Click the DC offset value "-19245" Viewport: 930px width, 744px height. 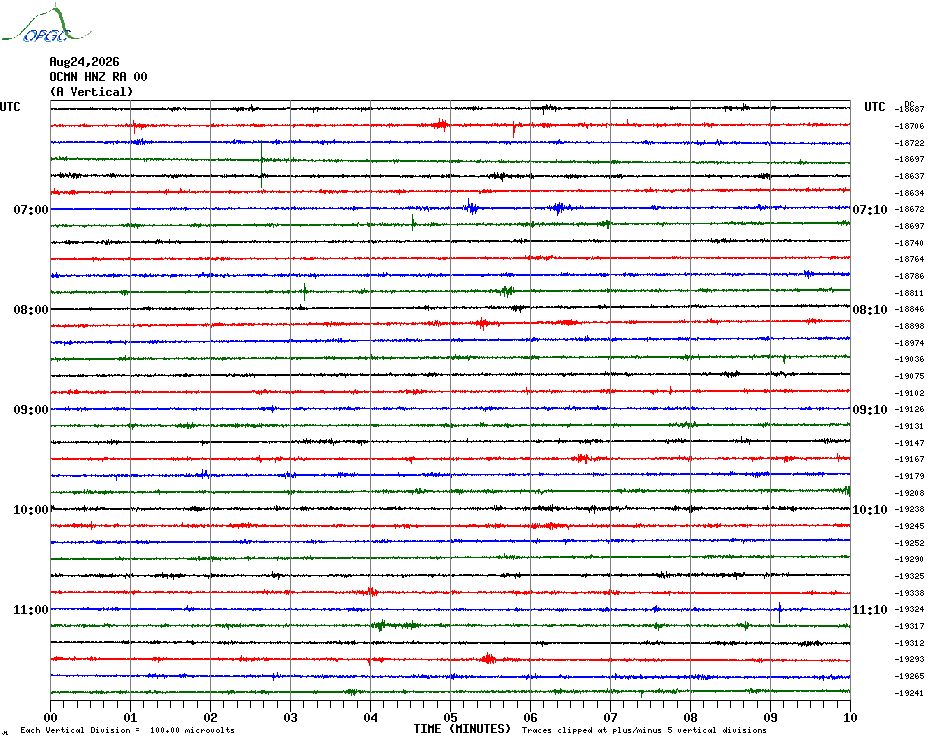click(909, 526)
